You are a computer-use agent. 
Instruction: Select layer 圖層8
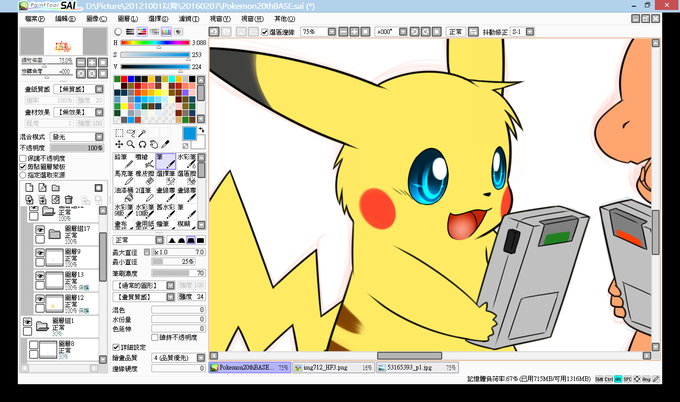[63, 350]
